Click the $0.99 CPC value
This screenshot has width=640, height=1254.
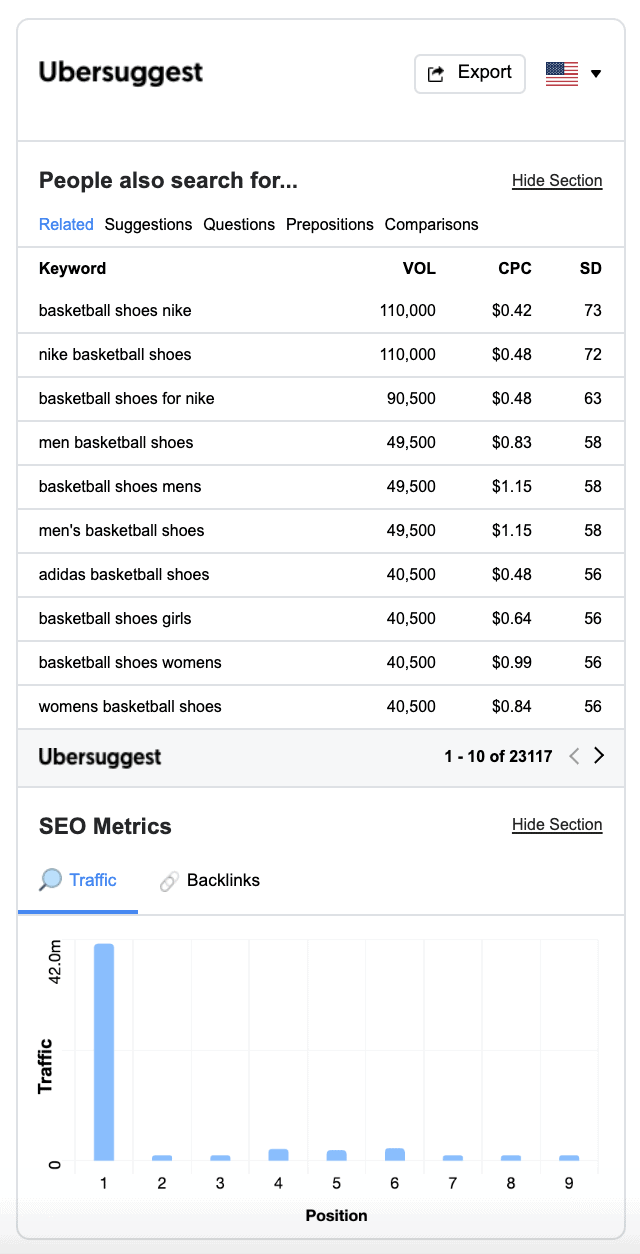click(512, 663)
